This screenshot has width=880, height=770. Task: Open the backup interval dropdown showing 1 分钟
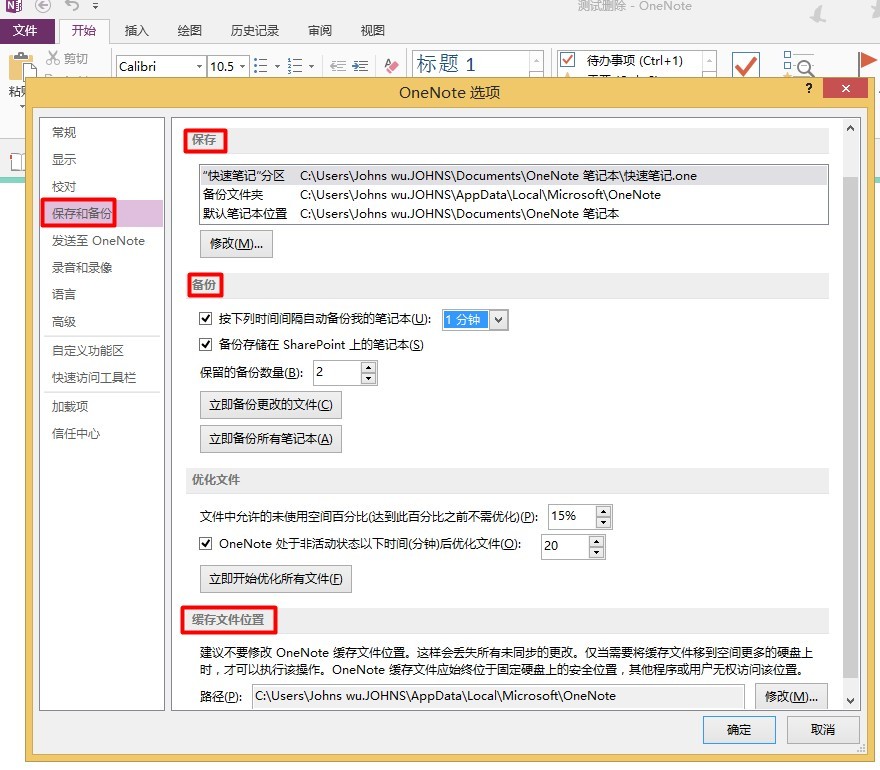pos(498,320)
